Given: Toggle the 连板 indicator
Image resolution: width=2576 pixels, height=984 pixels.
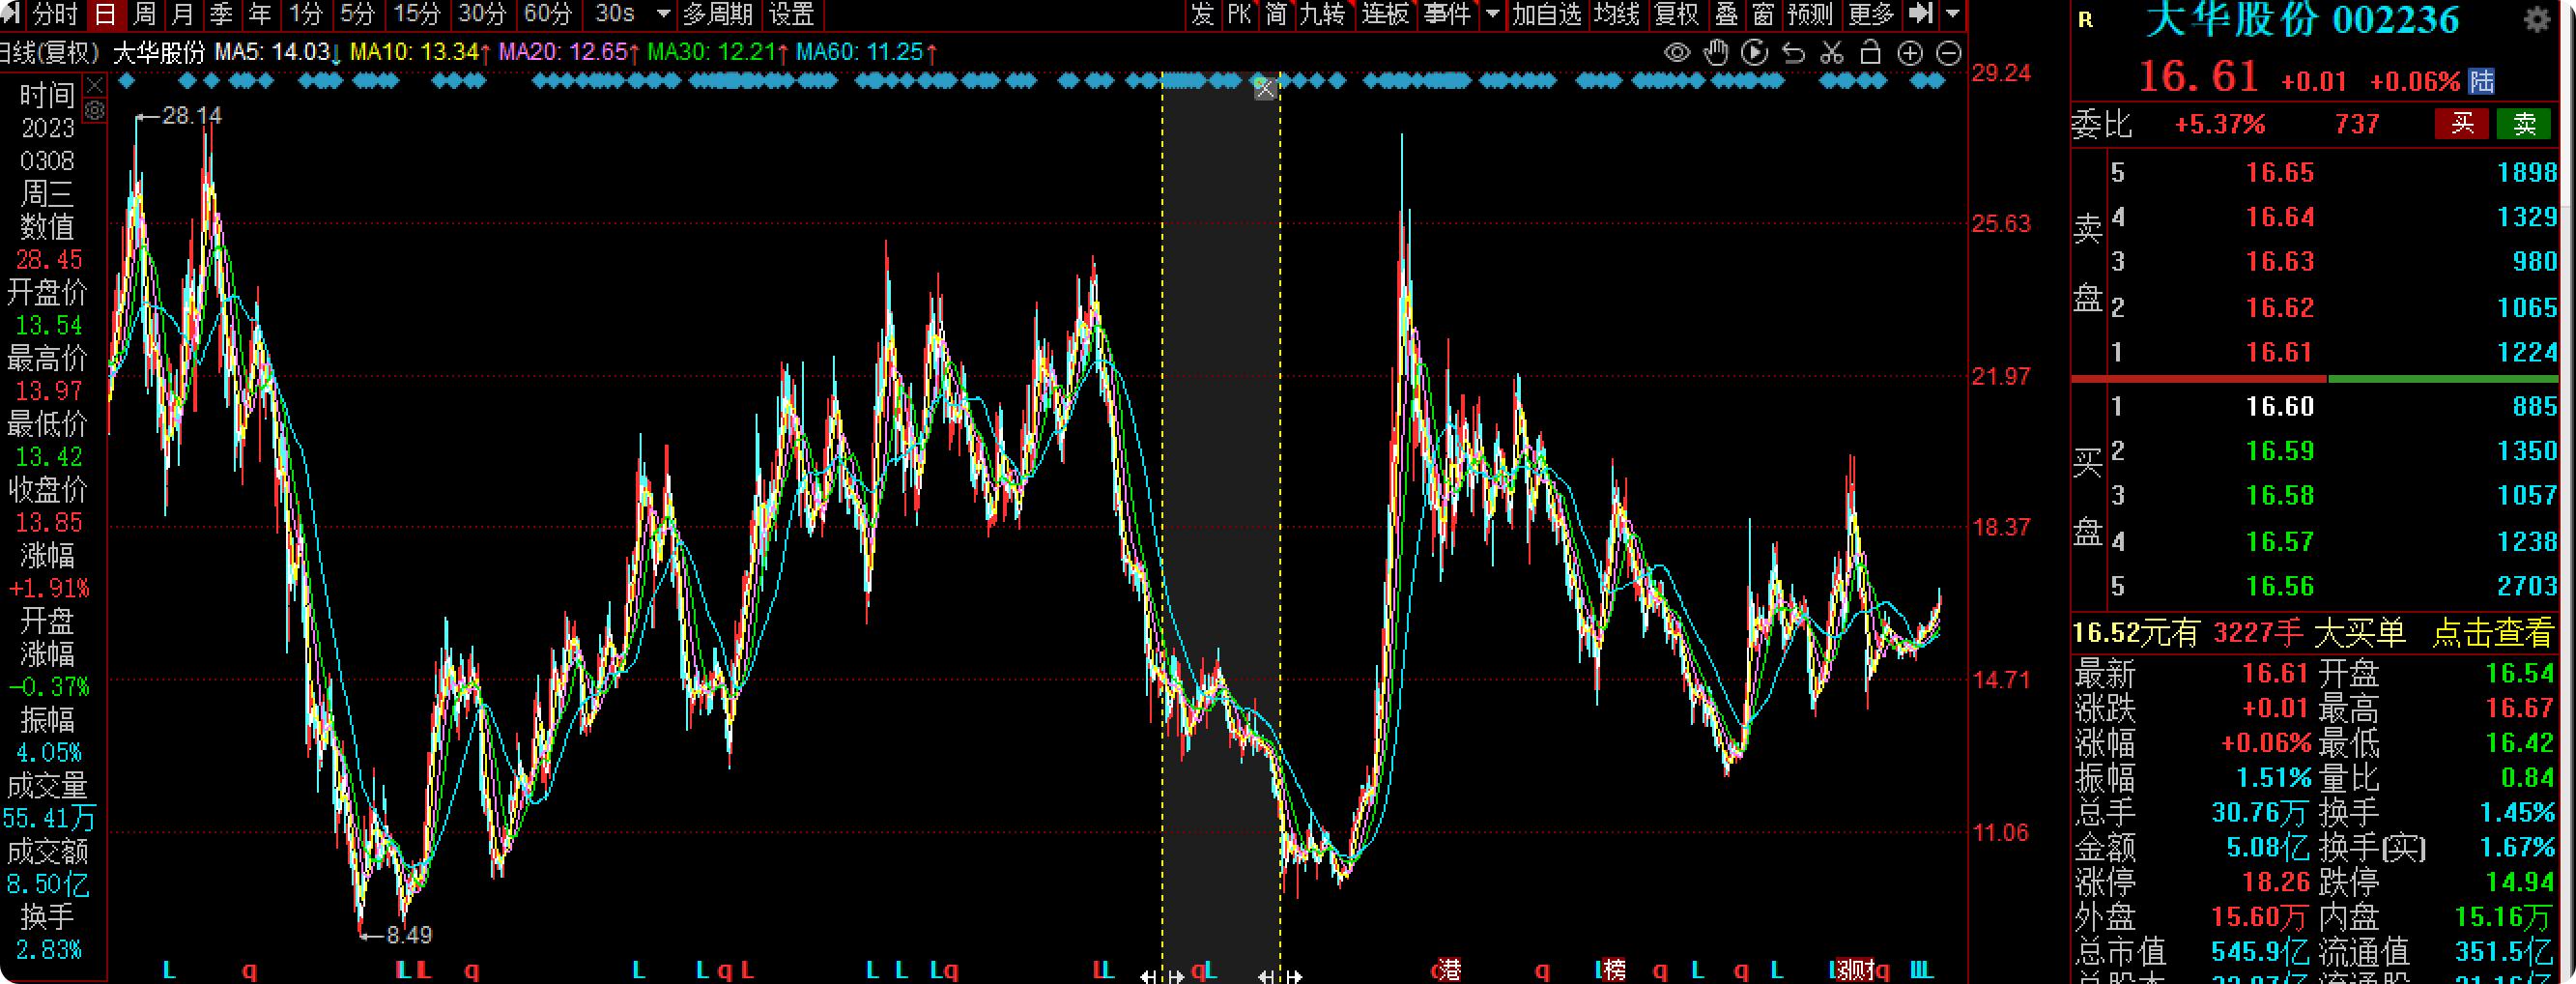Looking at the screenshot, I should pyautogui.click(x=1385, y=14).
